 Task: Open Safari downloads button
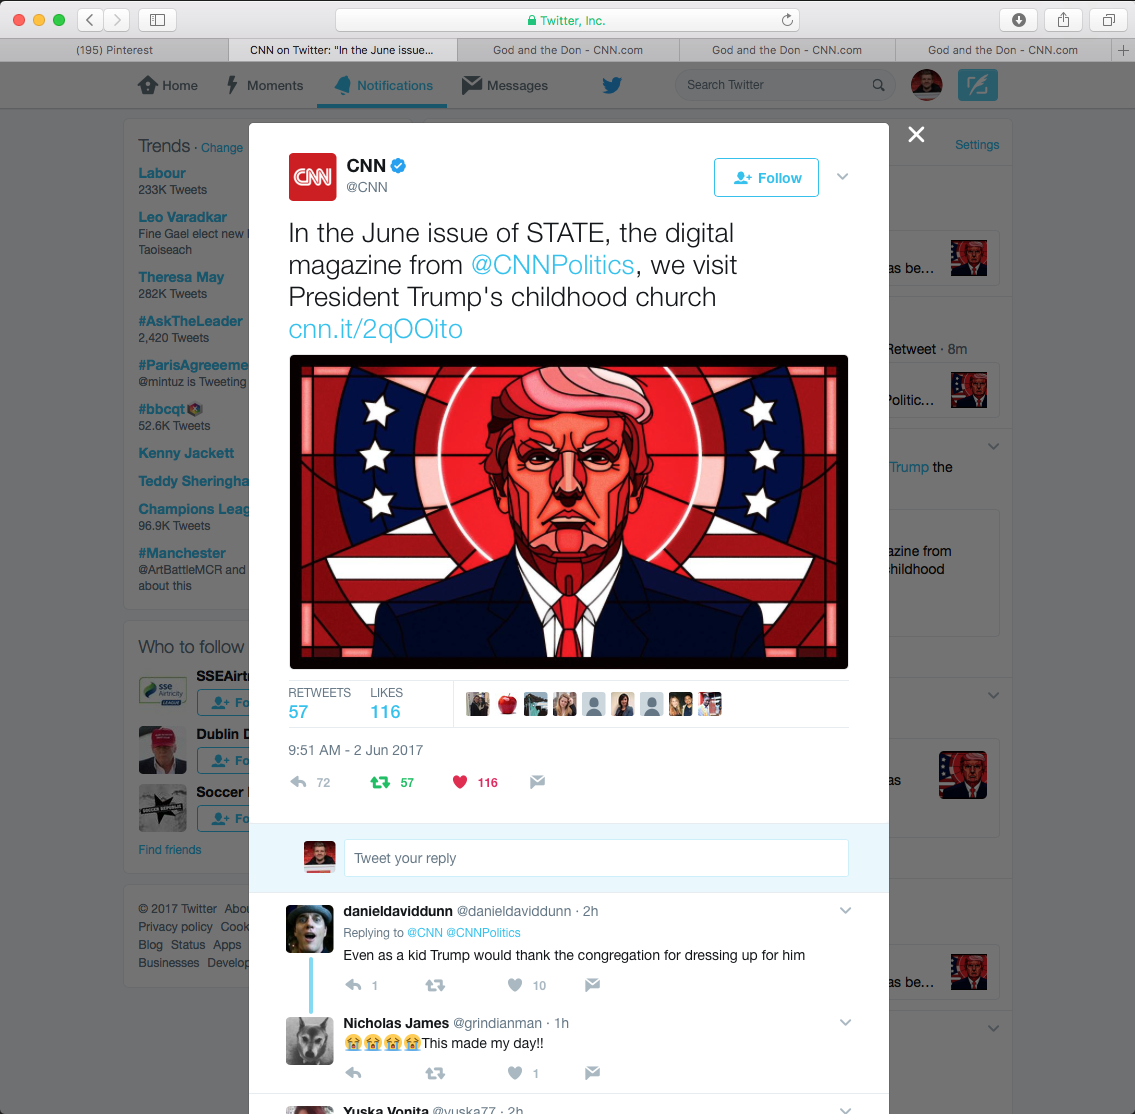[x=1018, y=20]
